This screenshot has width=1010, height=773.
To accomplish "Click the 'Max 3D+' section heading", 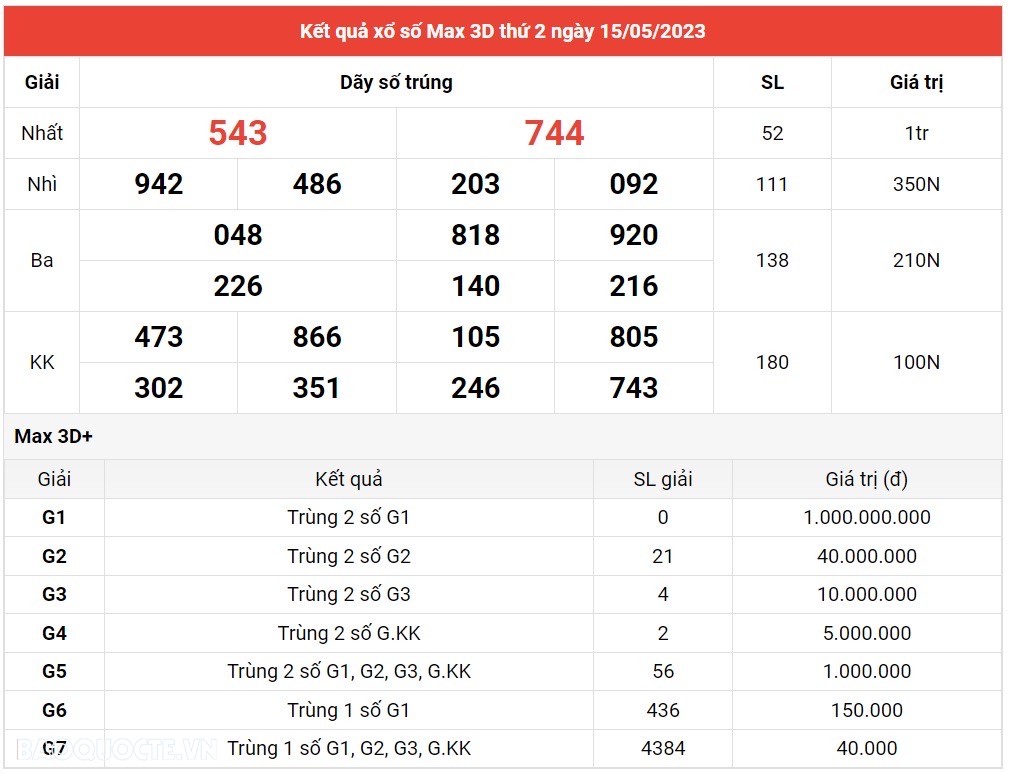I will coord(53,437).
